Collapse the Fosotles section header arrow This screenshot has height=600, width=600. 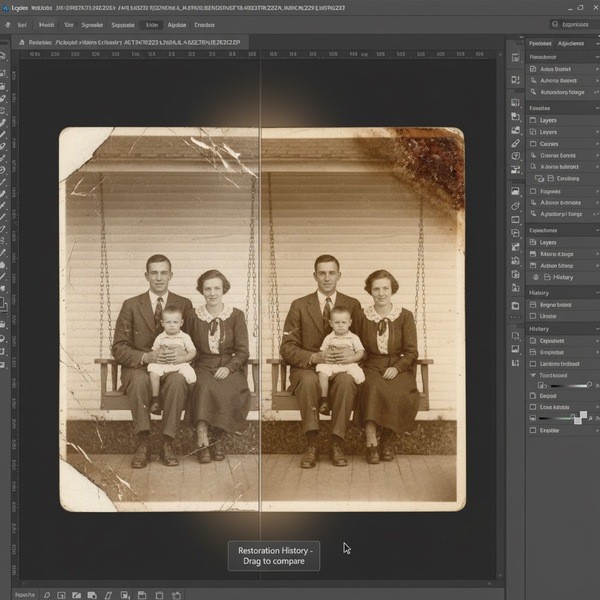coord(597,108)
